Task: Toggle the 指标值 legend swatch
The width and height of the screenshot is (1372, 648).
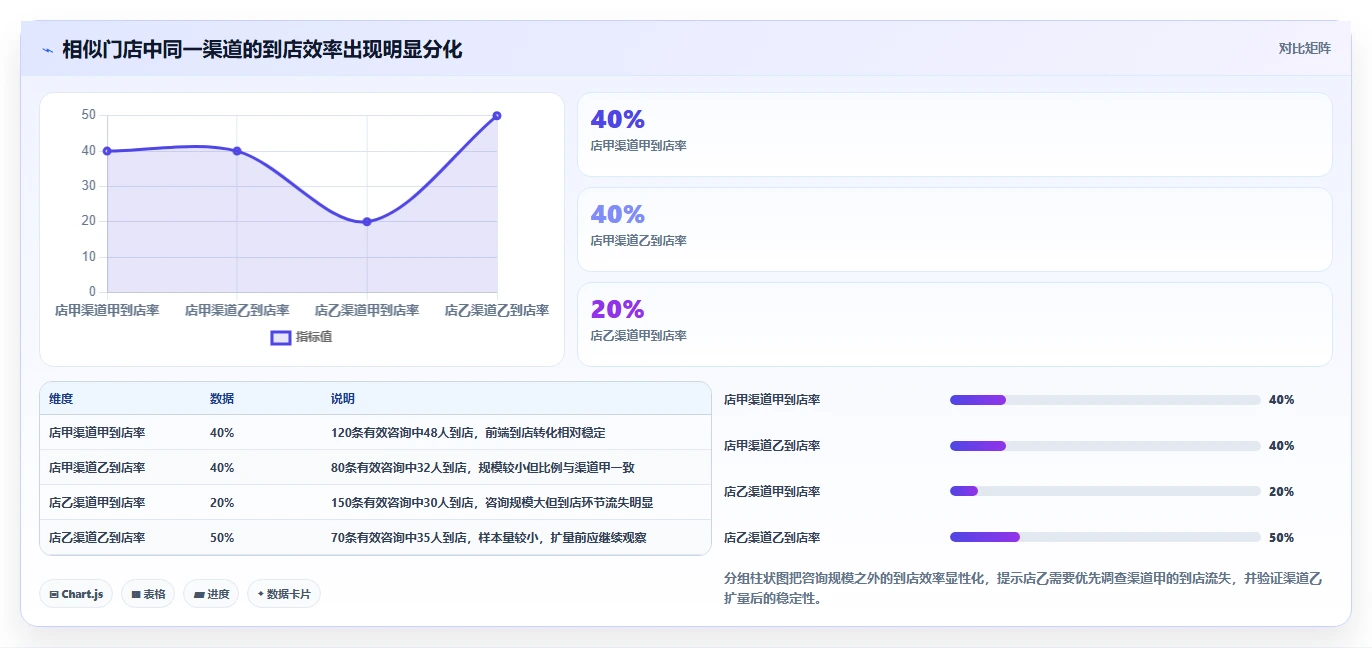Action: 281,337
